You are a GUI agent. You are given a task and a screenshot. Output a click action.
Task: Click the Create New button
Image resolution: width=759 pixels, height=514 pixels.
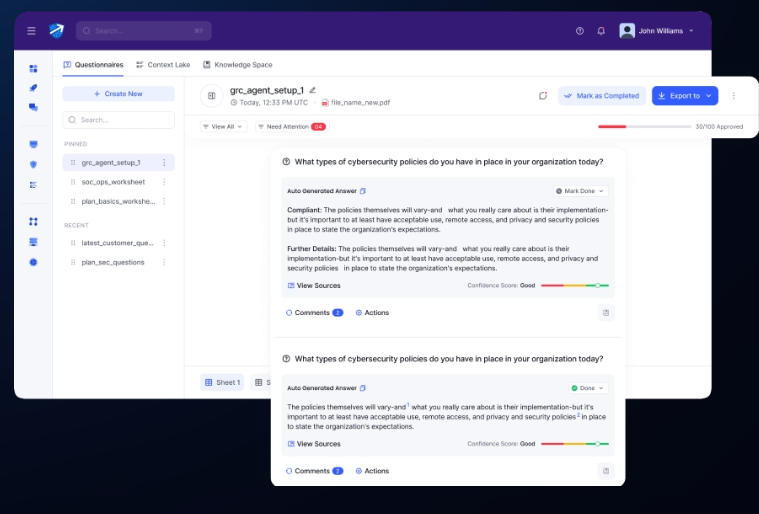point(118,94)
